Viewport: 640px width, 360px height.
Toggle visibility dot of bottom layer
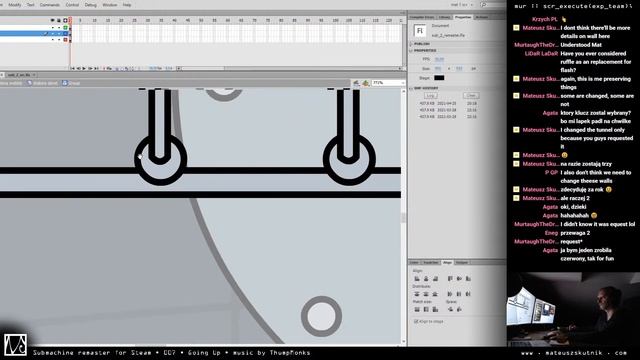point(52,40)
